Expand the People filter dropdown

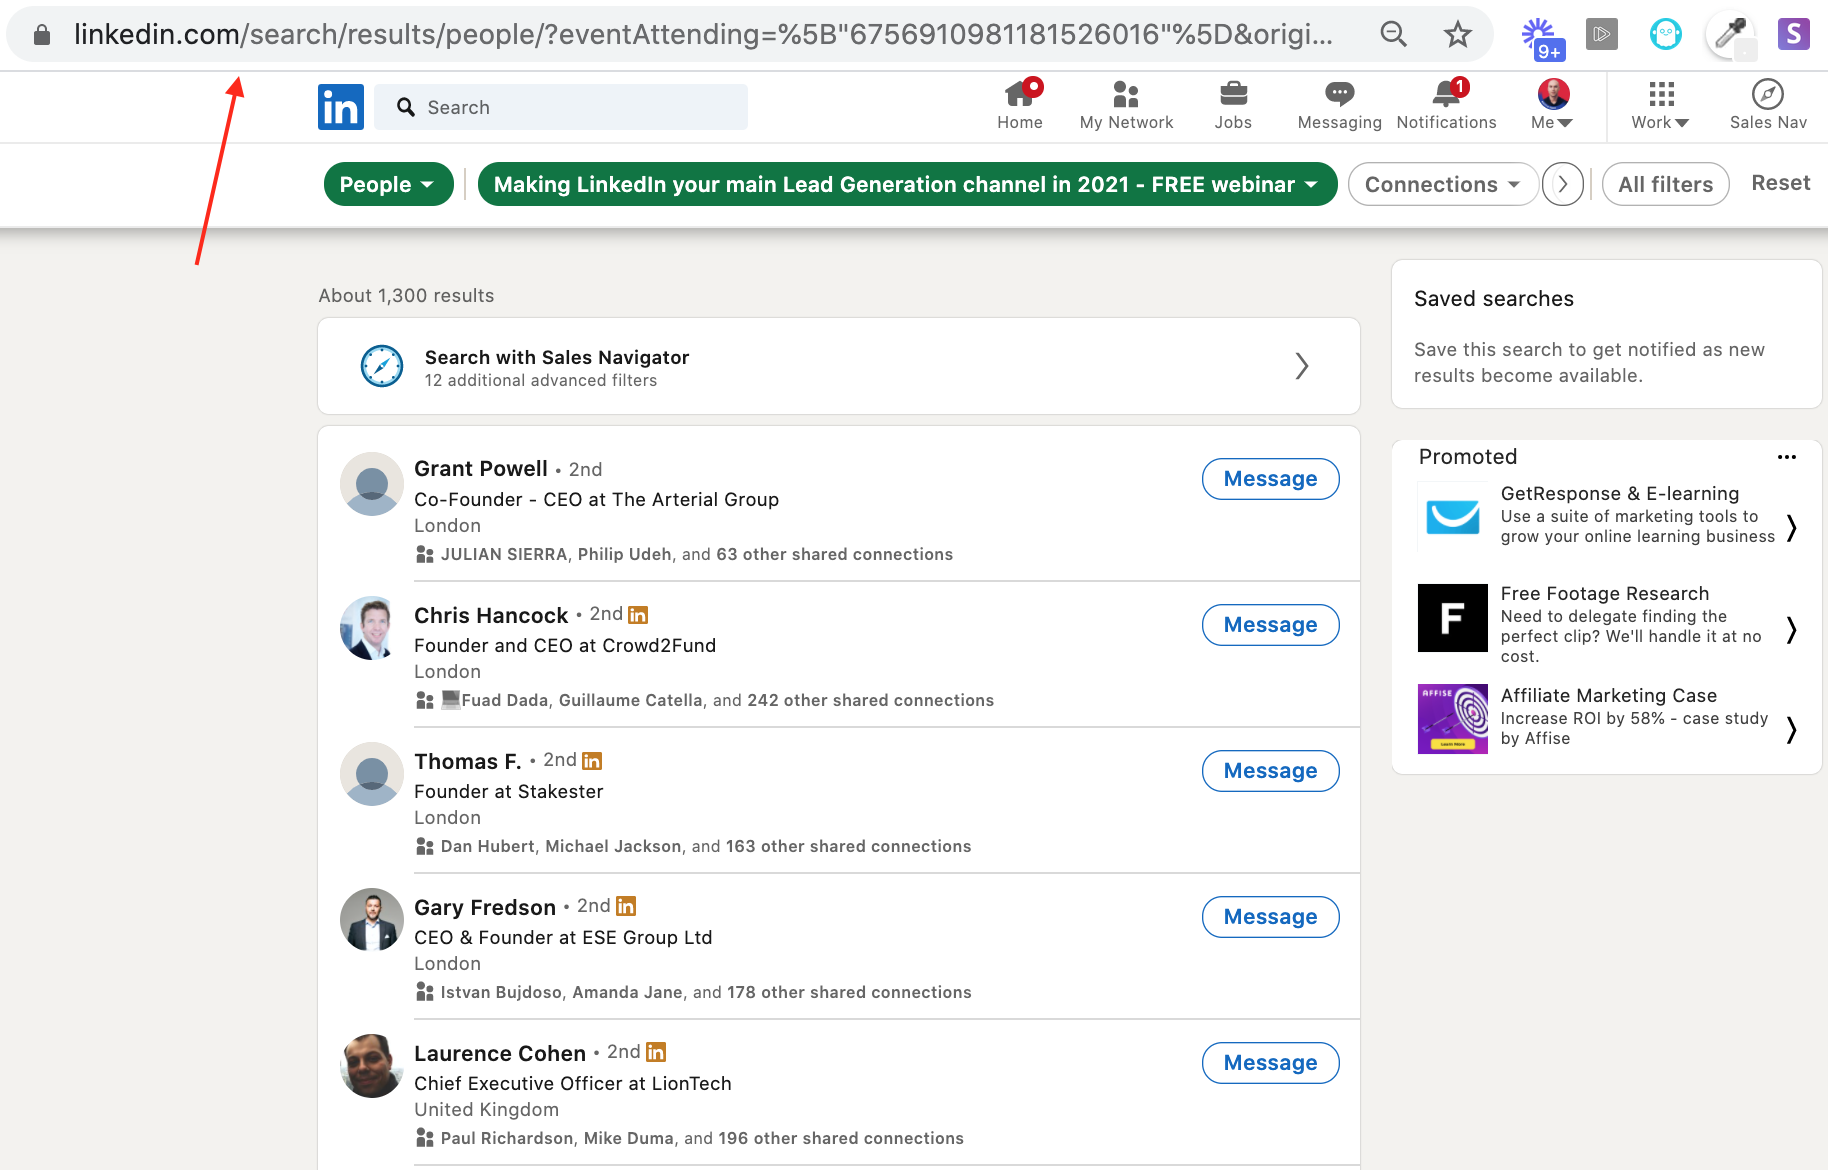389,184
